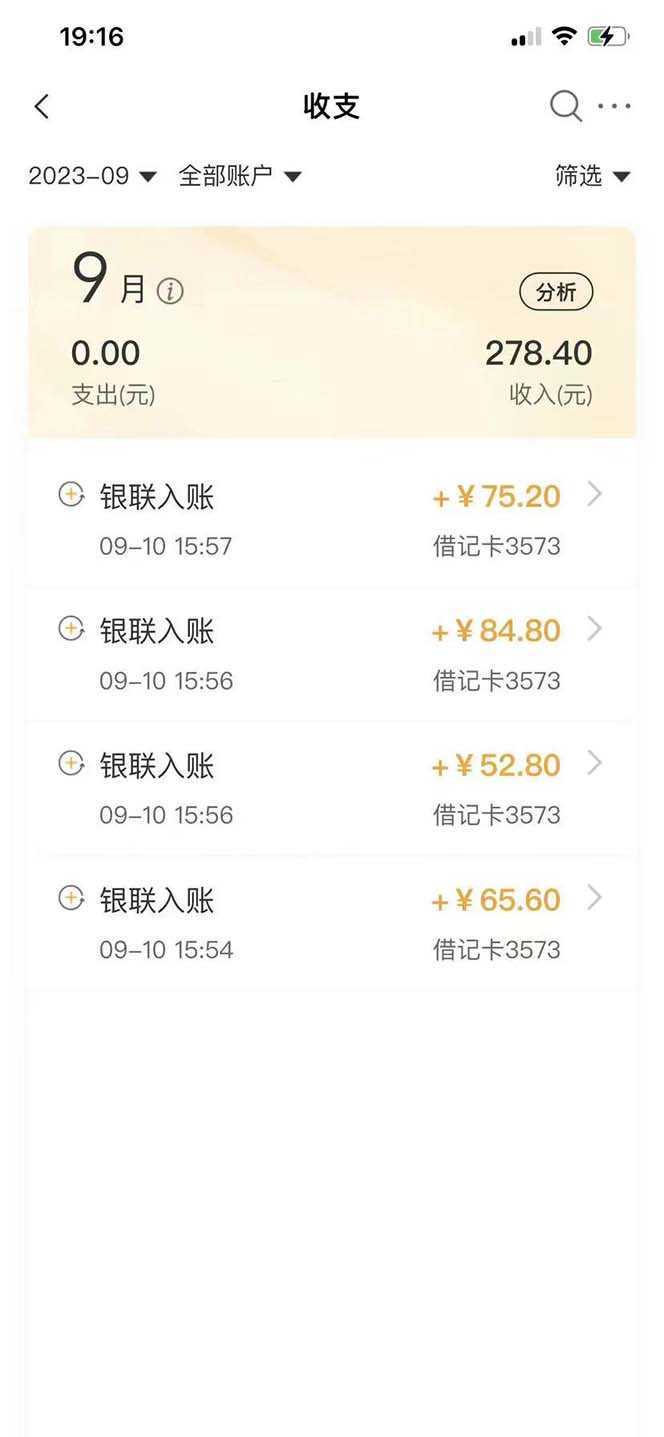
Task: Tap the 银联入账 icon on the last transaction
Action: [x=71, y=899]
